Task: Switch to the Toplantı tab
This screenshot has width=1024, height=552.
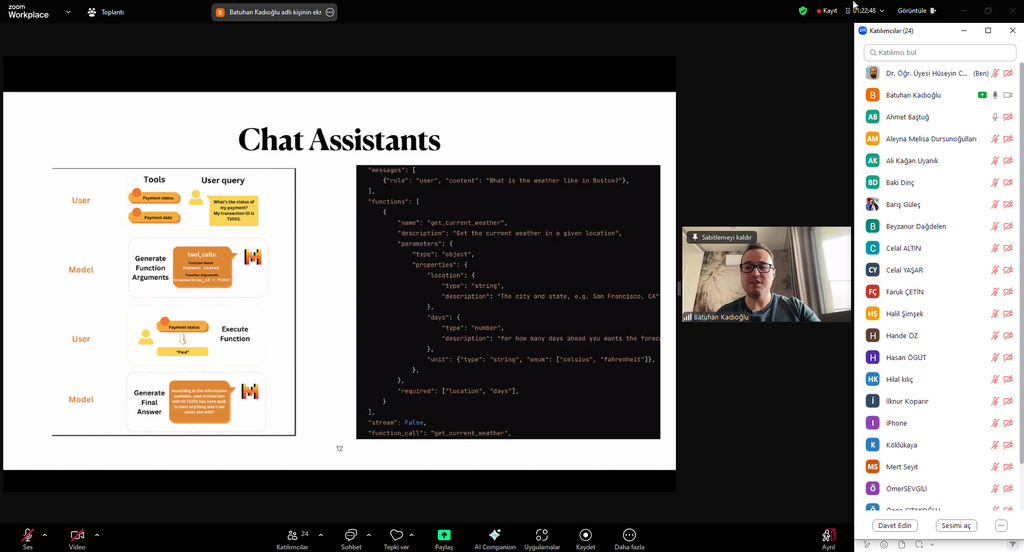Action: 106,12
